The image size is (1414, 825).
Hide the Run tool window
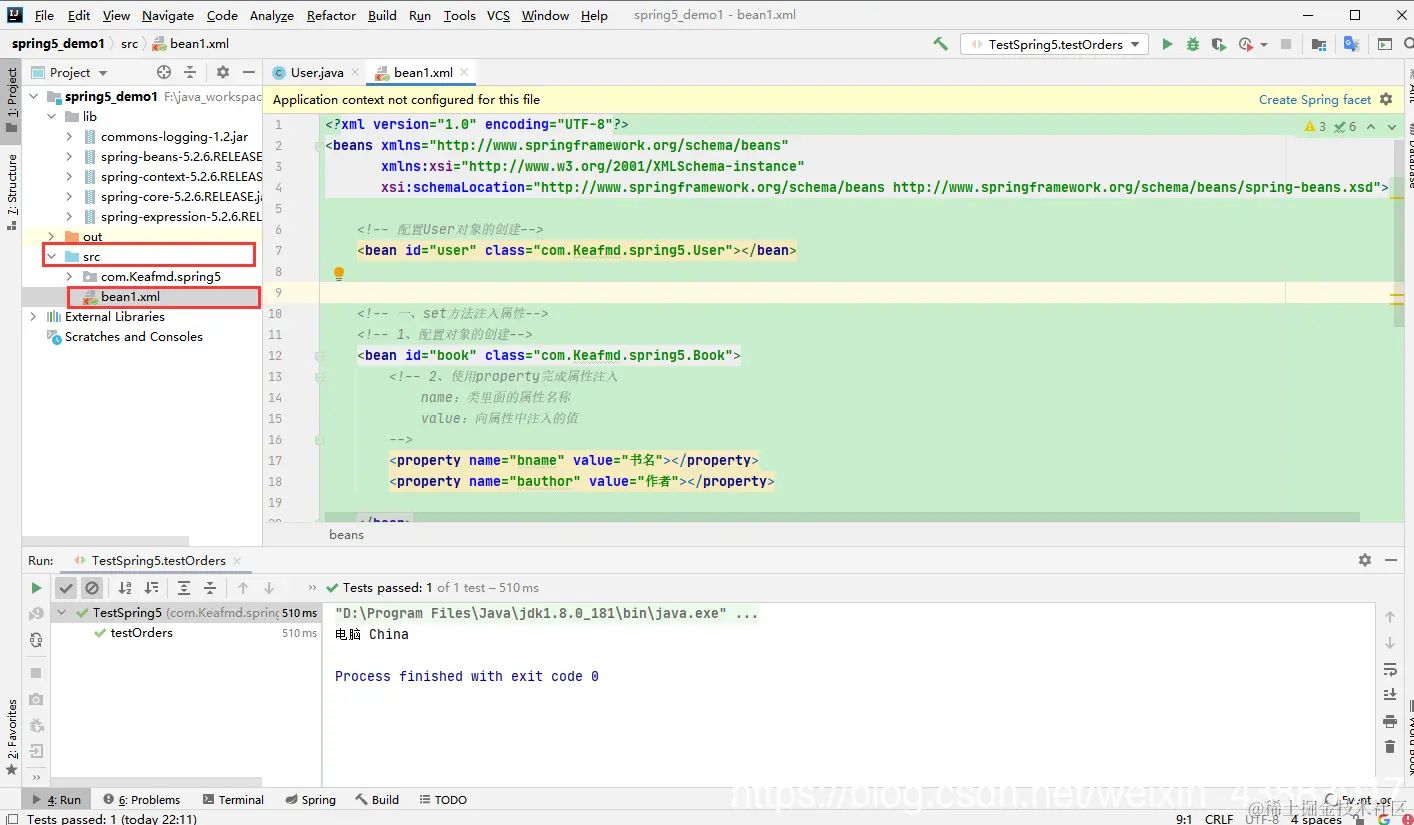click(1391, 560)
